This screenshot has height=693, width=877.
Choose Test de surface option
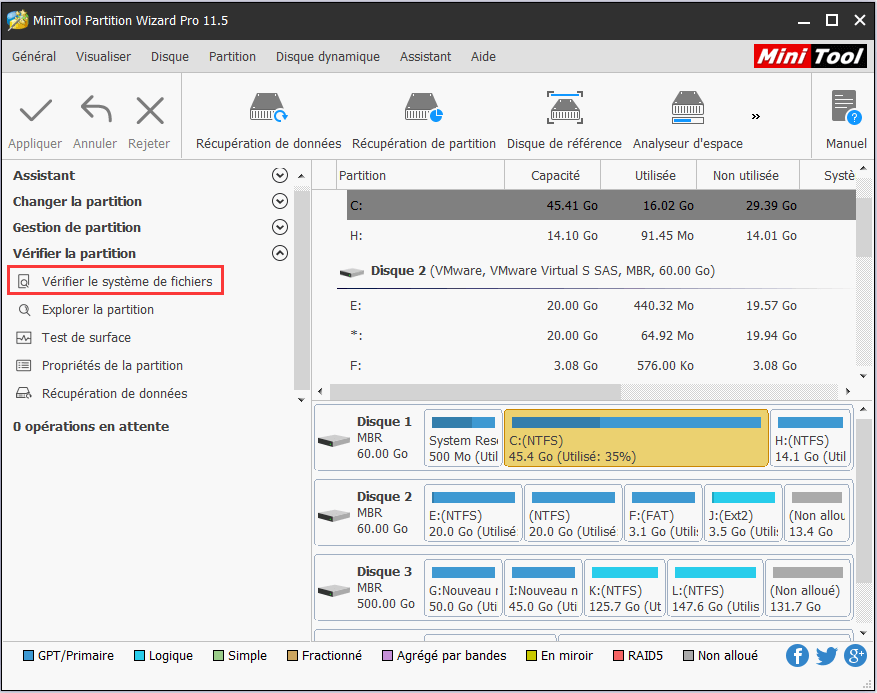coord(86,337)
